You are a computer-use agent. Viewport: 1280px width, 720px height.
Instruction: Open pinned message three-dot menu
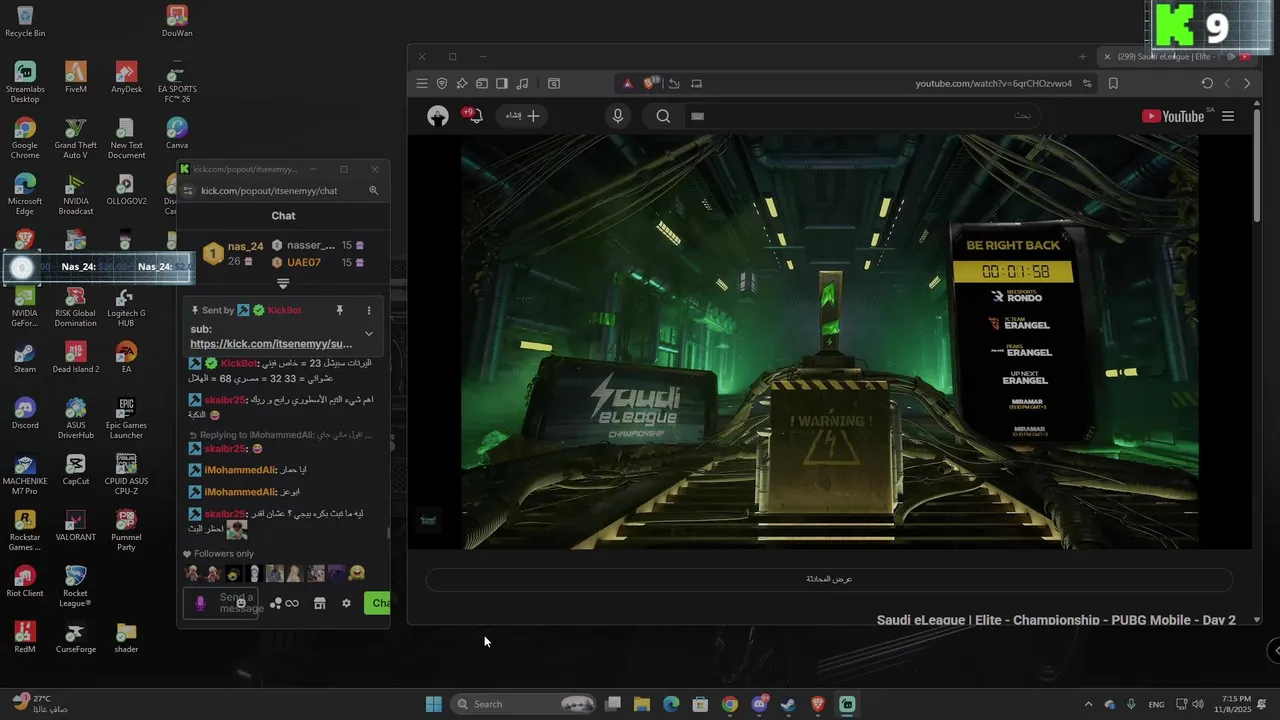[369, 311]
